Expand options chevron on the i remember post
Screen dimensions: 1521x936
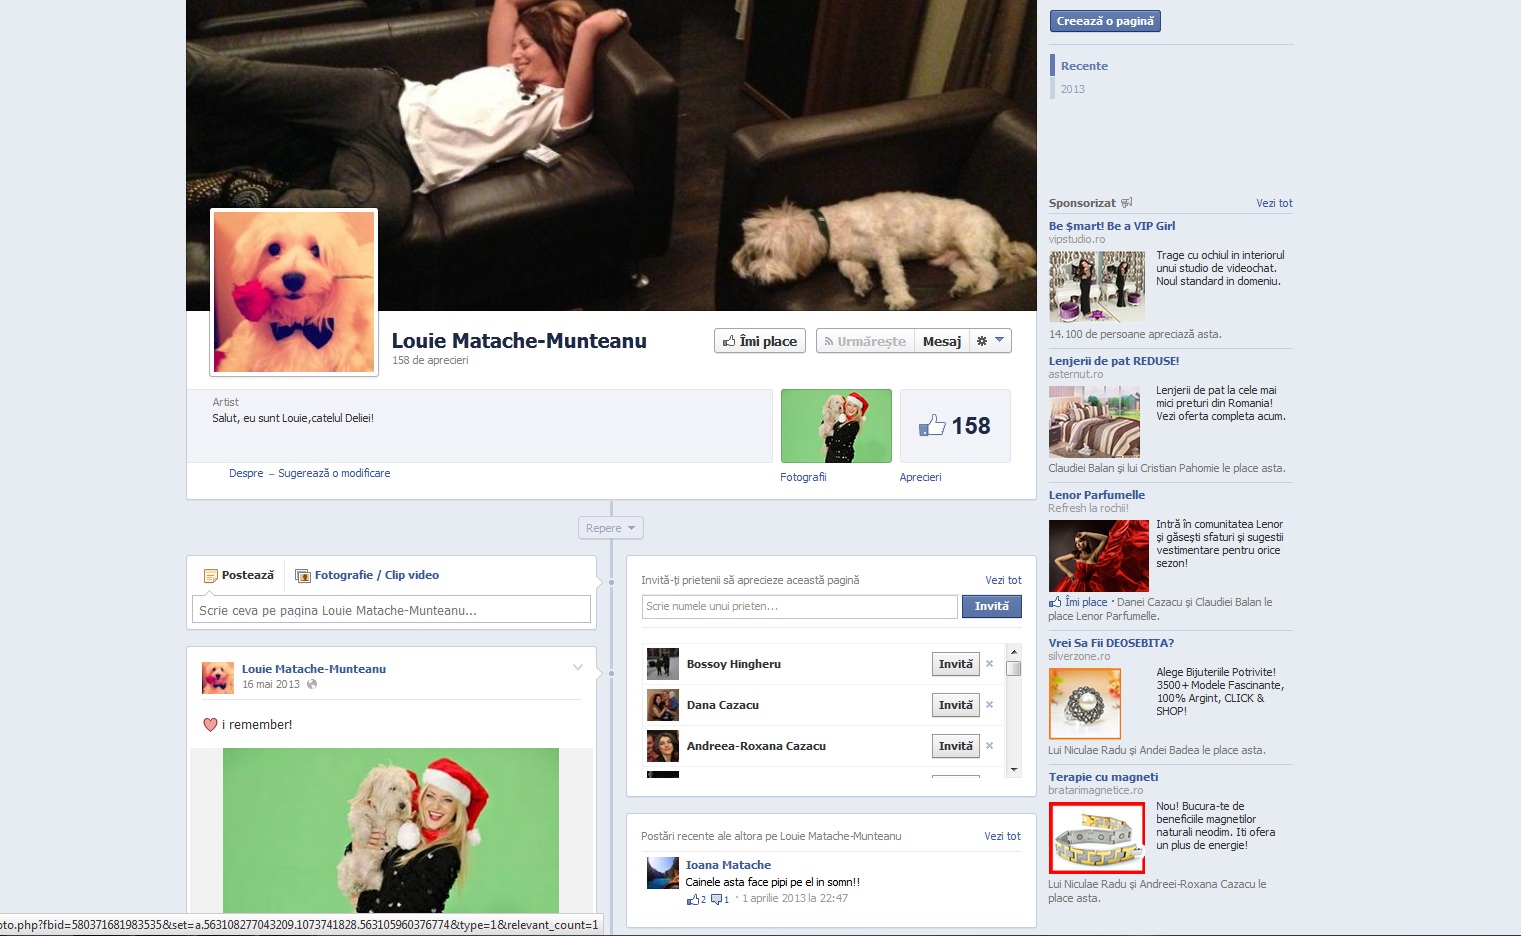pyautogui.click(x=578, y=669)
